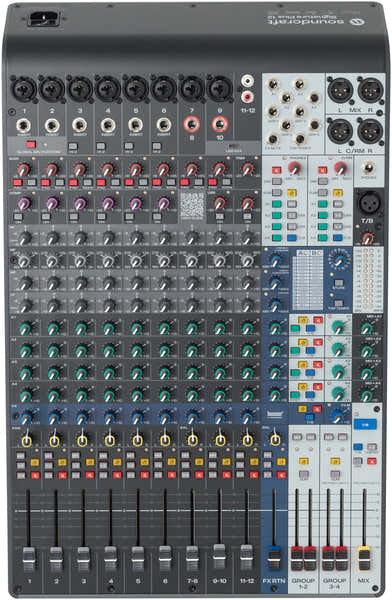
Task: Select the channel 5 blue FX send knob
Action: click(136, 417)
